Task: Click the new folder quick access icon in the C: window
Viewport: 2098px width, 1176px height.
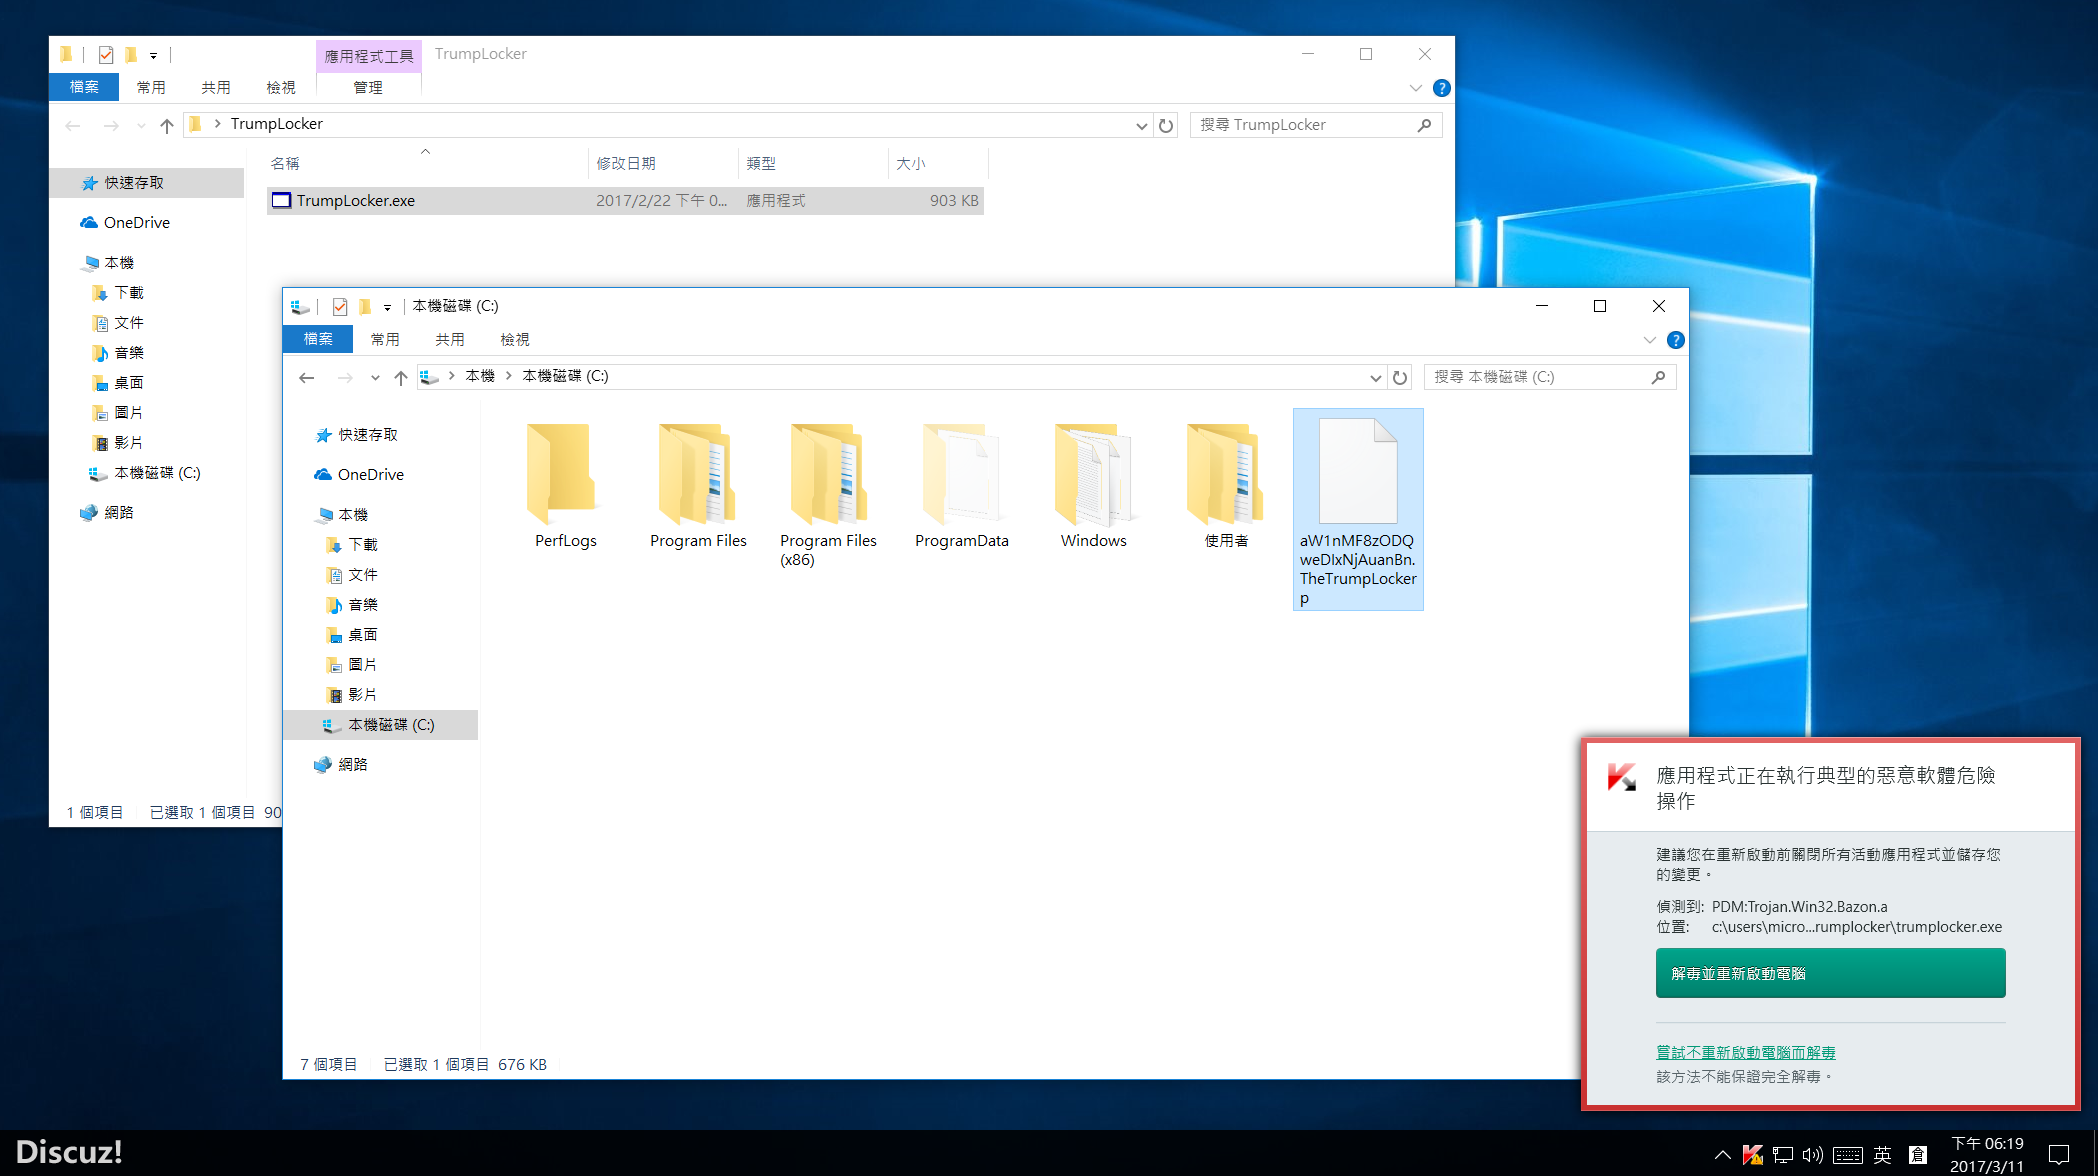Action: 365,307
